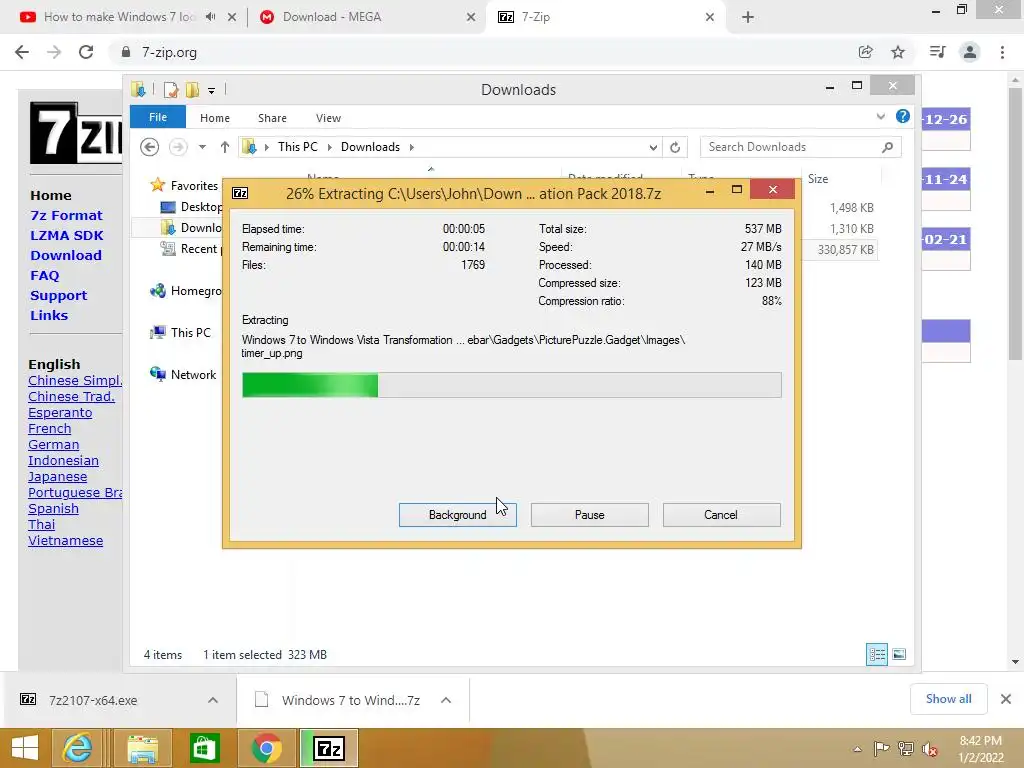Expand address bar history dropdown
Viewport: 1024px width, 768px height.
click(652, 148)
